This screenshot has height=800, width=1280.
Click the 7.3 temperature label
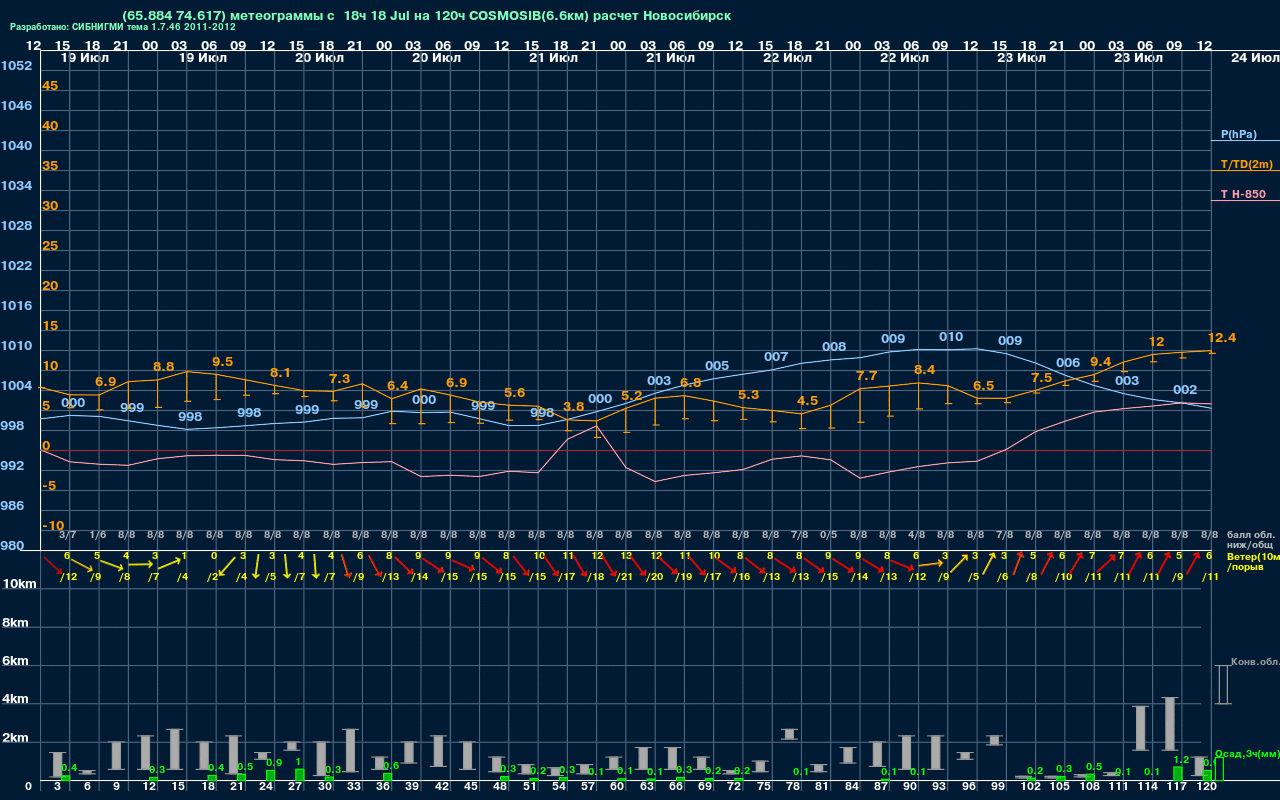(340, 379)
